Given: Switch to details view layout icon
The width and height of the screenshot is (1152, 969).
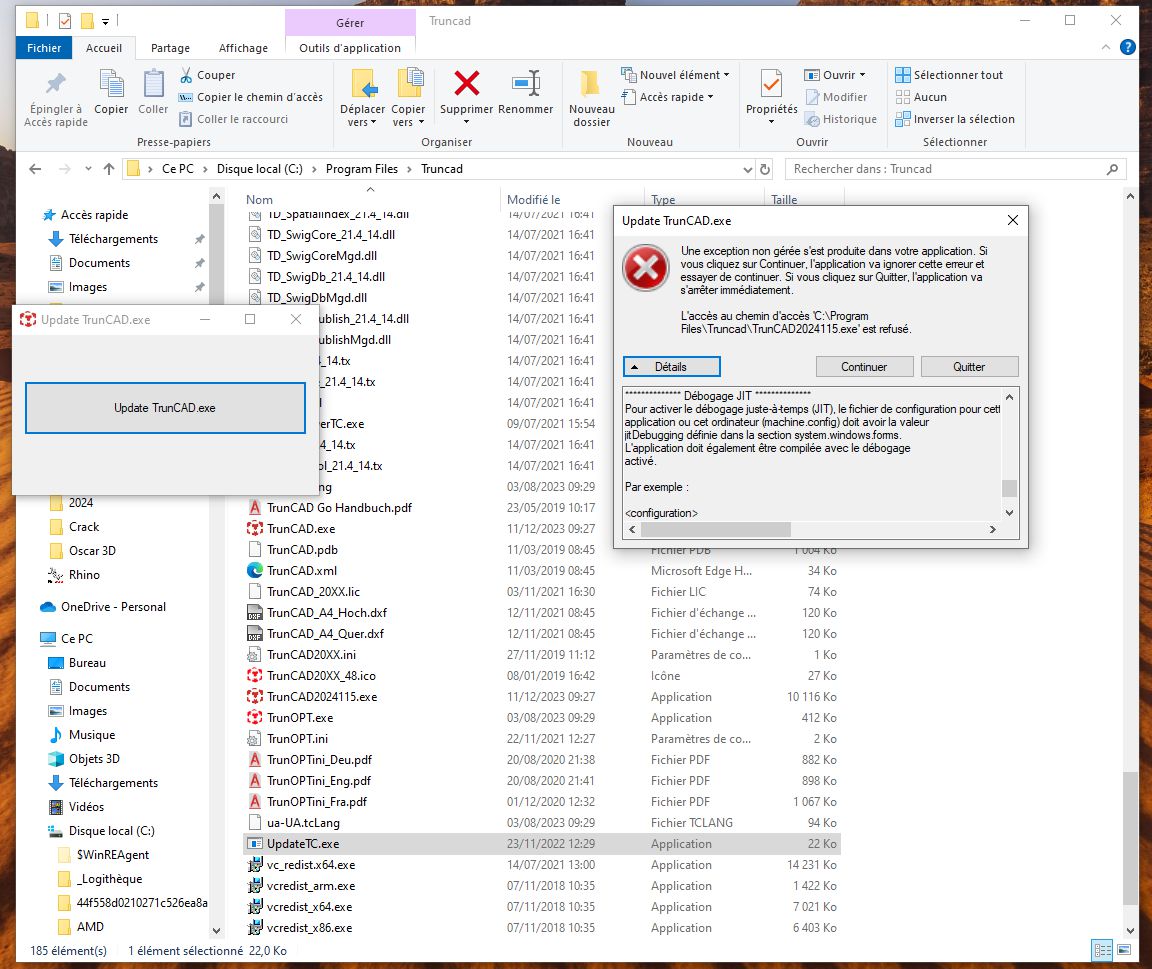Looking at the screenshot, I should coord(1103,950).
